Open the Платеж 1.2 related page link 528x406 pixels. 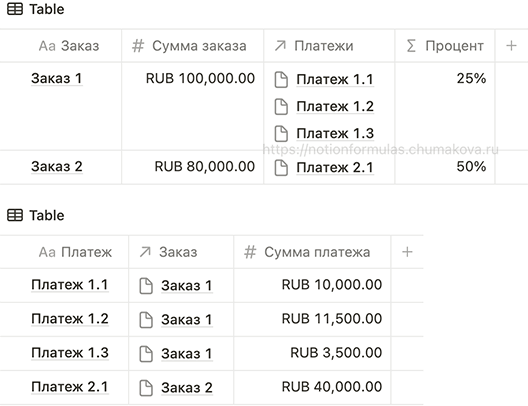click(335, 107)
